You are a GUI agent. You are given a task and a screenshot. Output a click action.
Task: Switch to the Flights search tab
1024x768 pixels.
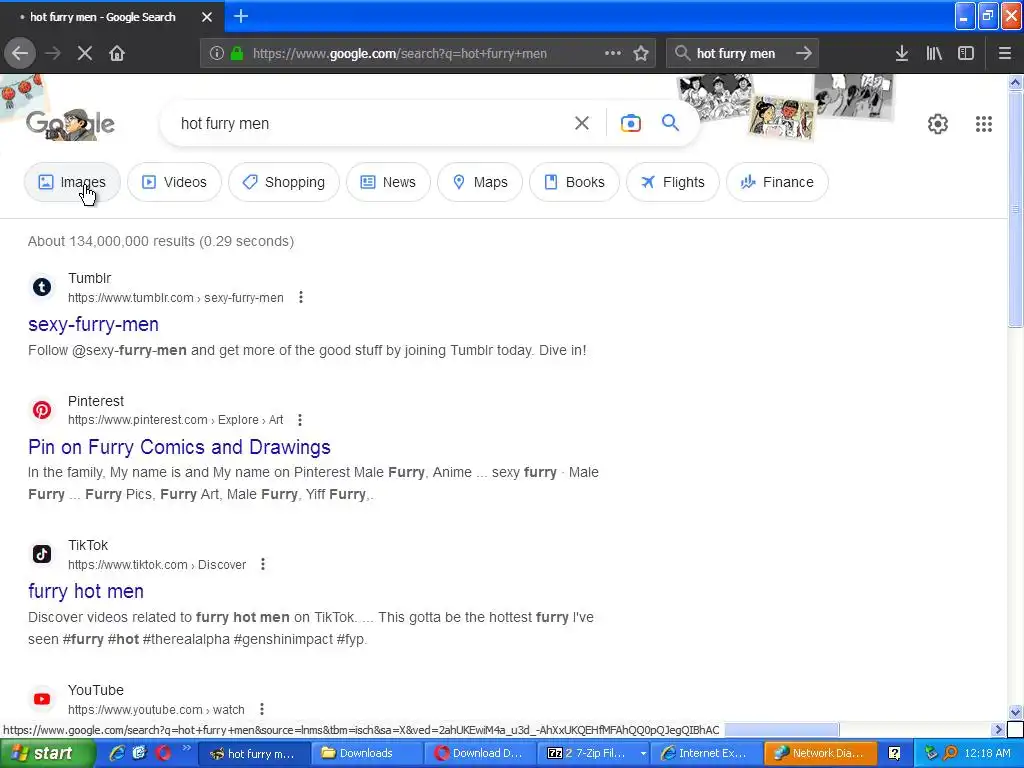coord(673,182)
